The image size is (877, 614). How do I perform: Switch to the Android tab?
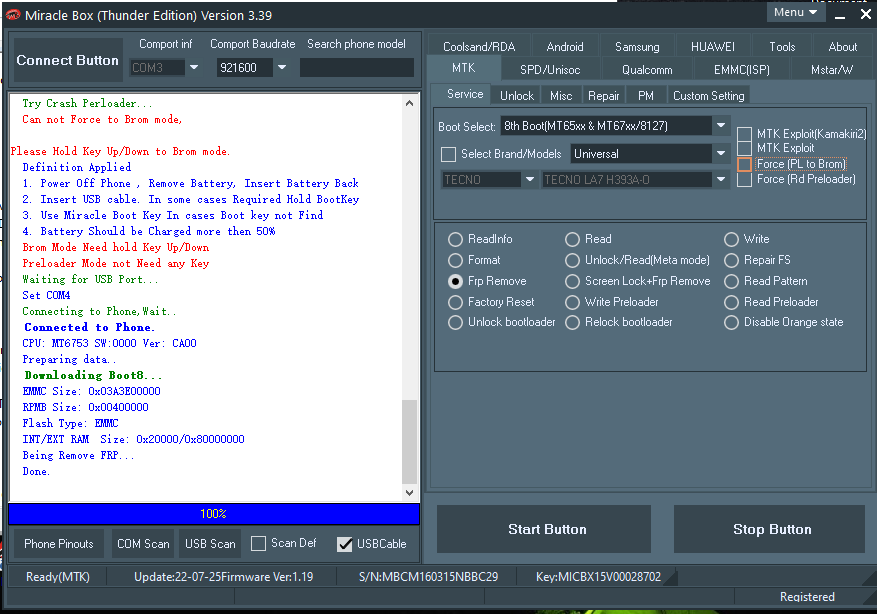coord(565,47)
